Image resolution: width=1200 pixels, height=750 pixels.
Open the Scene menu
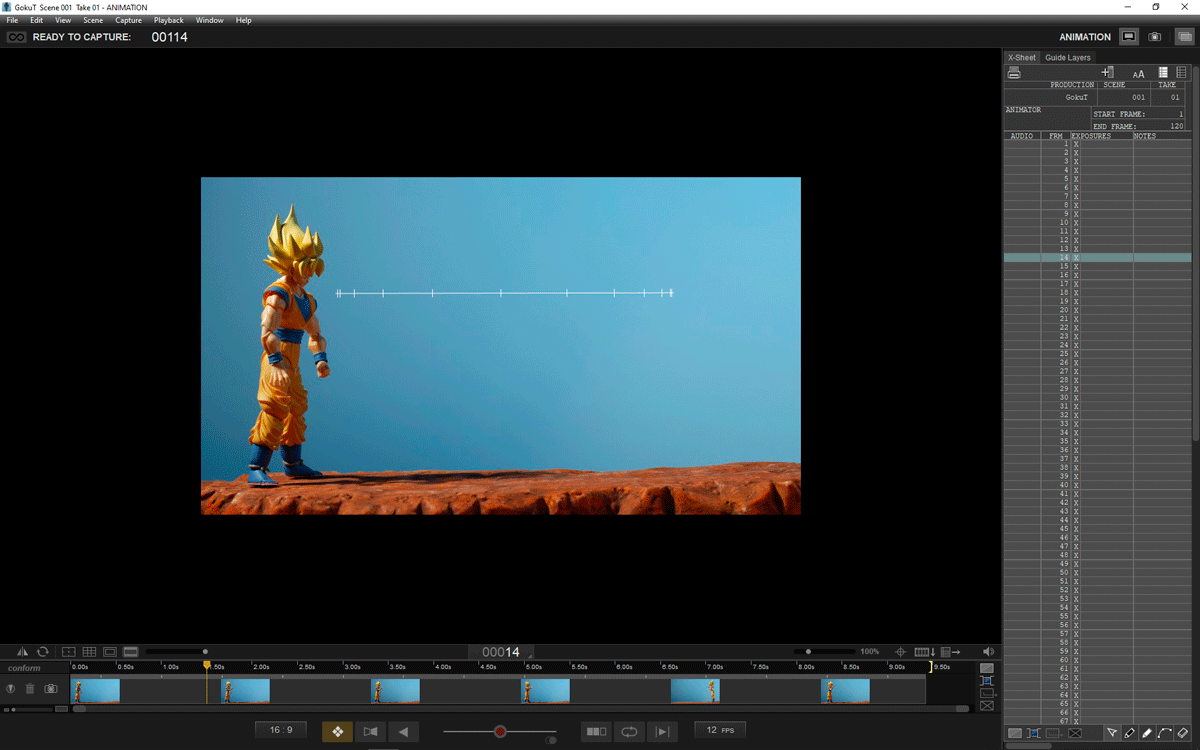(93, 20)
